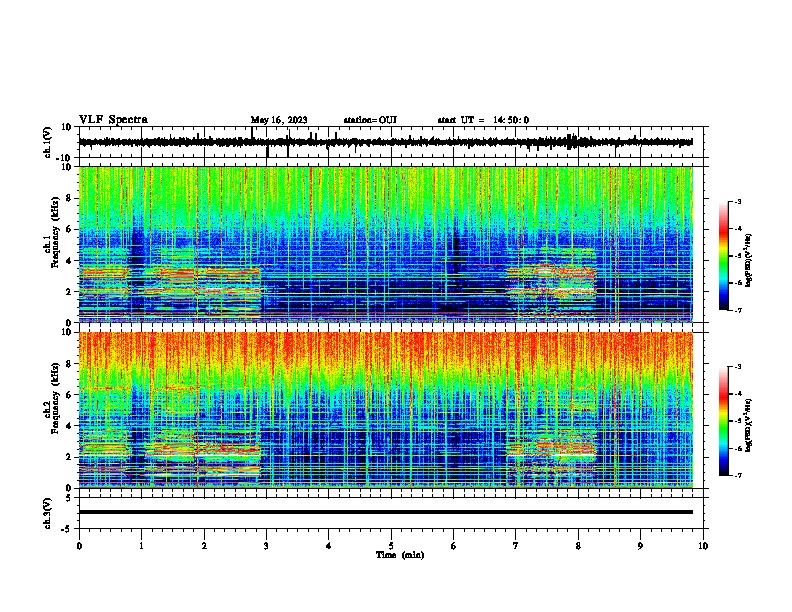Image resolution: width=792 pixels, height=612 pixels.
Task: Click the "4" tick on the Time axis
Action: coord(329,546)
